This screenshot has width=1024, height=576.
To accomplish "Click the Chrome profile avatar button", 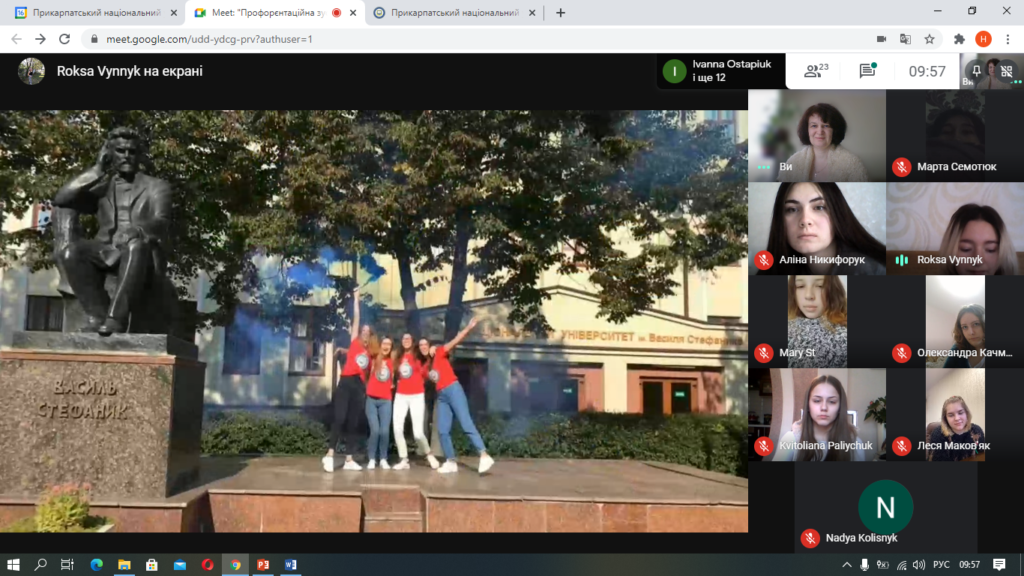I will tap(983, 39).
